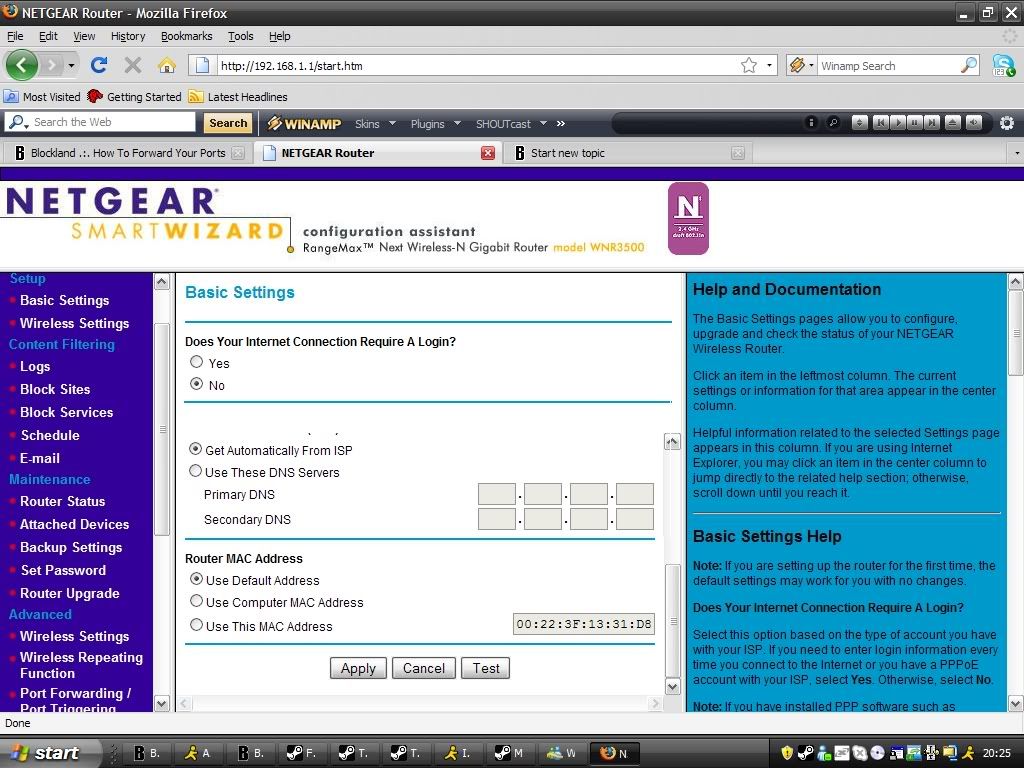
Task: Go back with the green Back arrow
Action: tap(22, 65)
